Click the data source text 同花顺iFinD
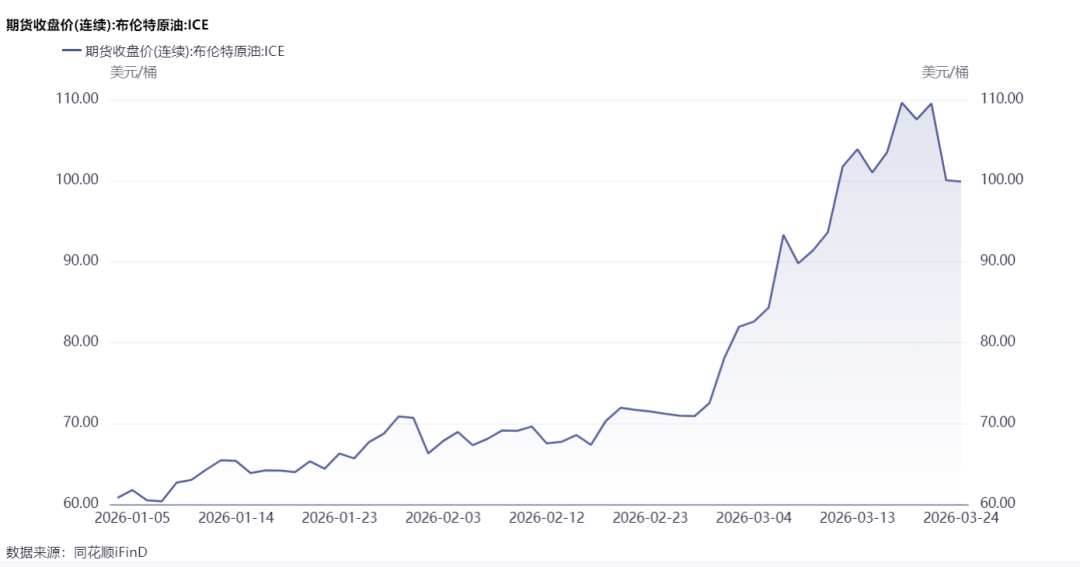The width and height of the screenshot is (1080, 567). tap(110, 553)
